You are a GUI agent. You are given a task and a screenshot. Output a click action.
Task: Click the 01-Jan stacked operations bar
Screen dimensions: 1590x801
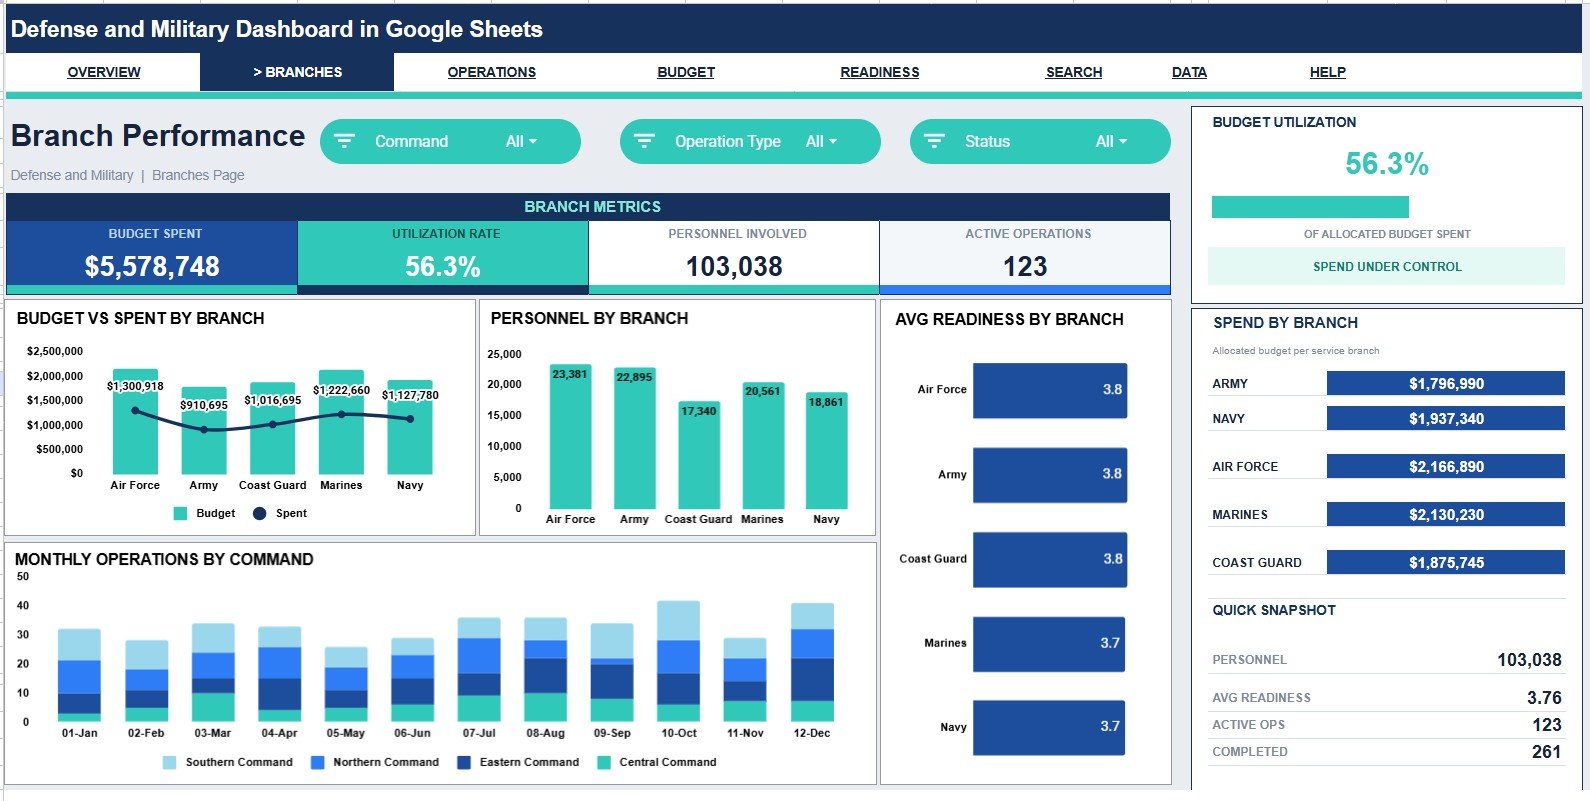(80, 675)
